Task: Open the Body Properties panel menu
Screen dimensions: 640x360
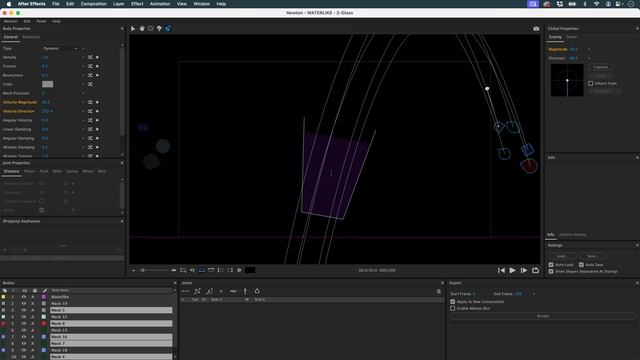Action: (122, 29)
